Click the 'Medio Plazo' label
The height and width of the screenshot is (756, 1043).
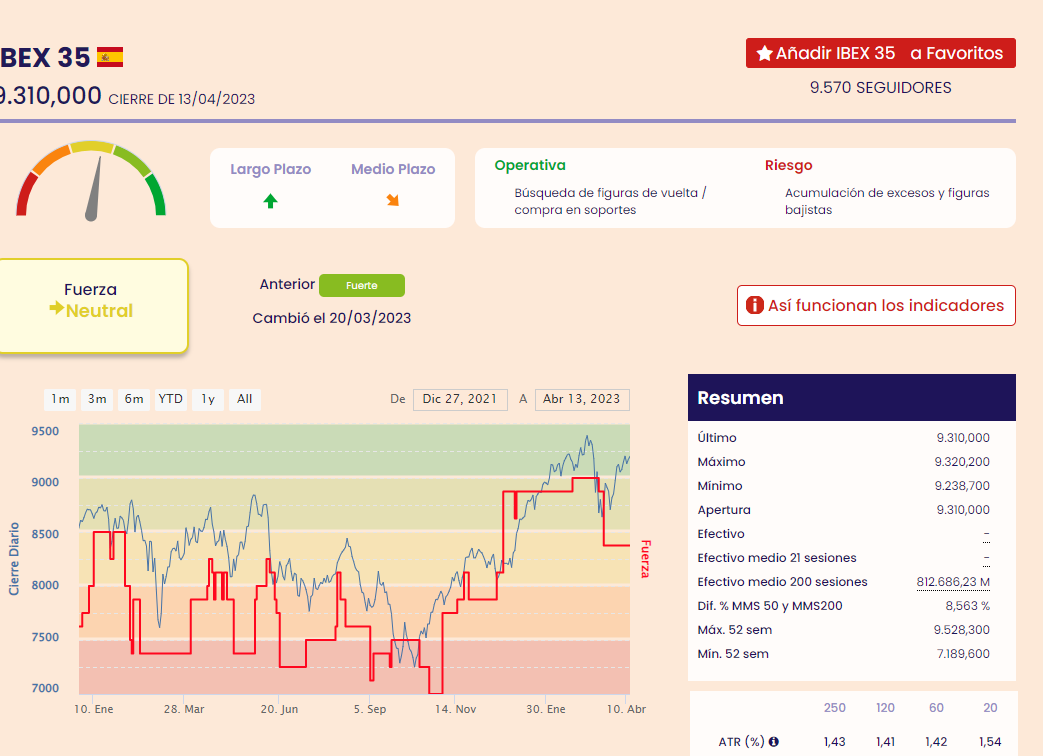[x=393, y=170]
